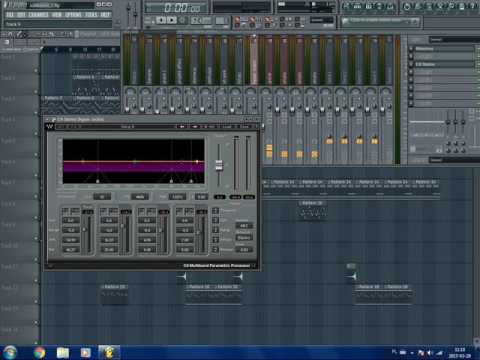Open the piano roll shortcut icon
The width and height of the screenshot is (480, 360).
pyautogui.click(x=368, y=6)
